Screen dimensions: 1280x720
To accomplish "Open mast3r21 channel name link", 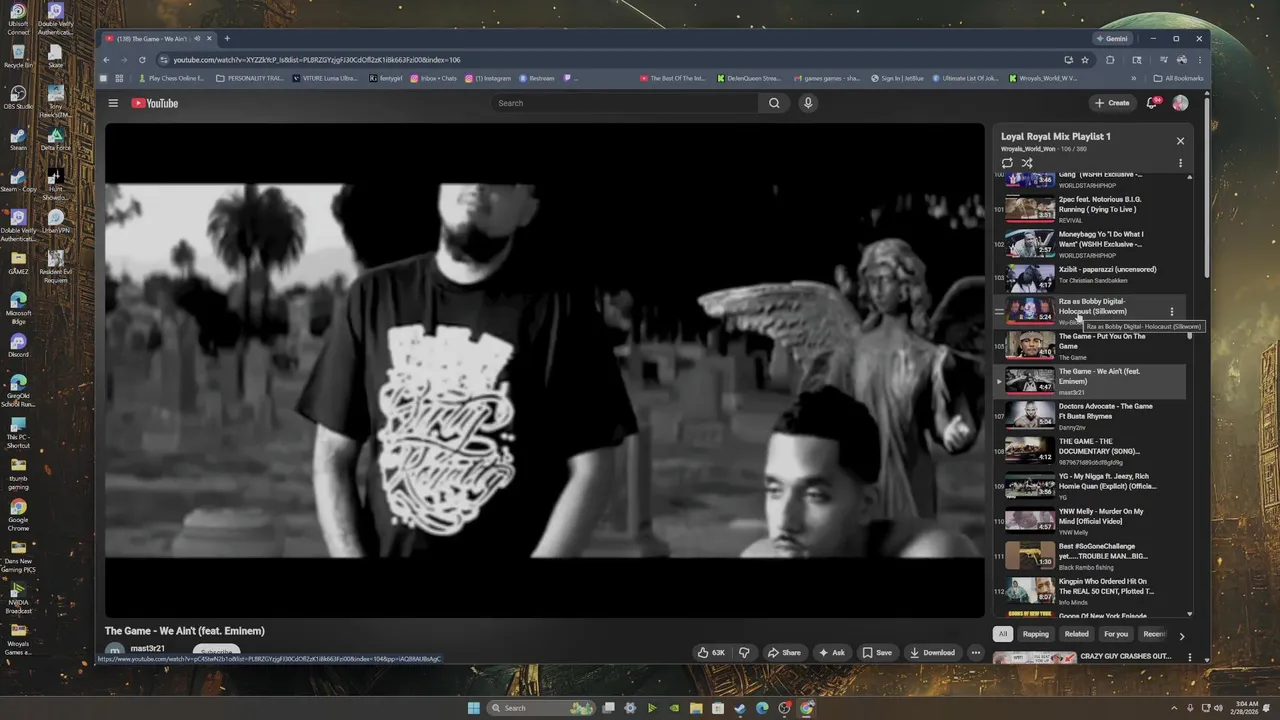I will click(x=148, y=648).
